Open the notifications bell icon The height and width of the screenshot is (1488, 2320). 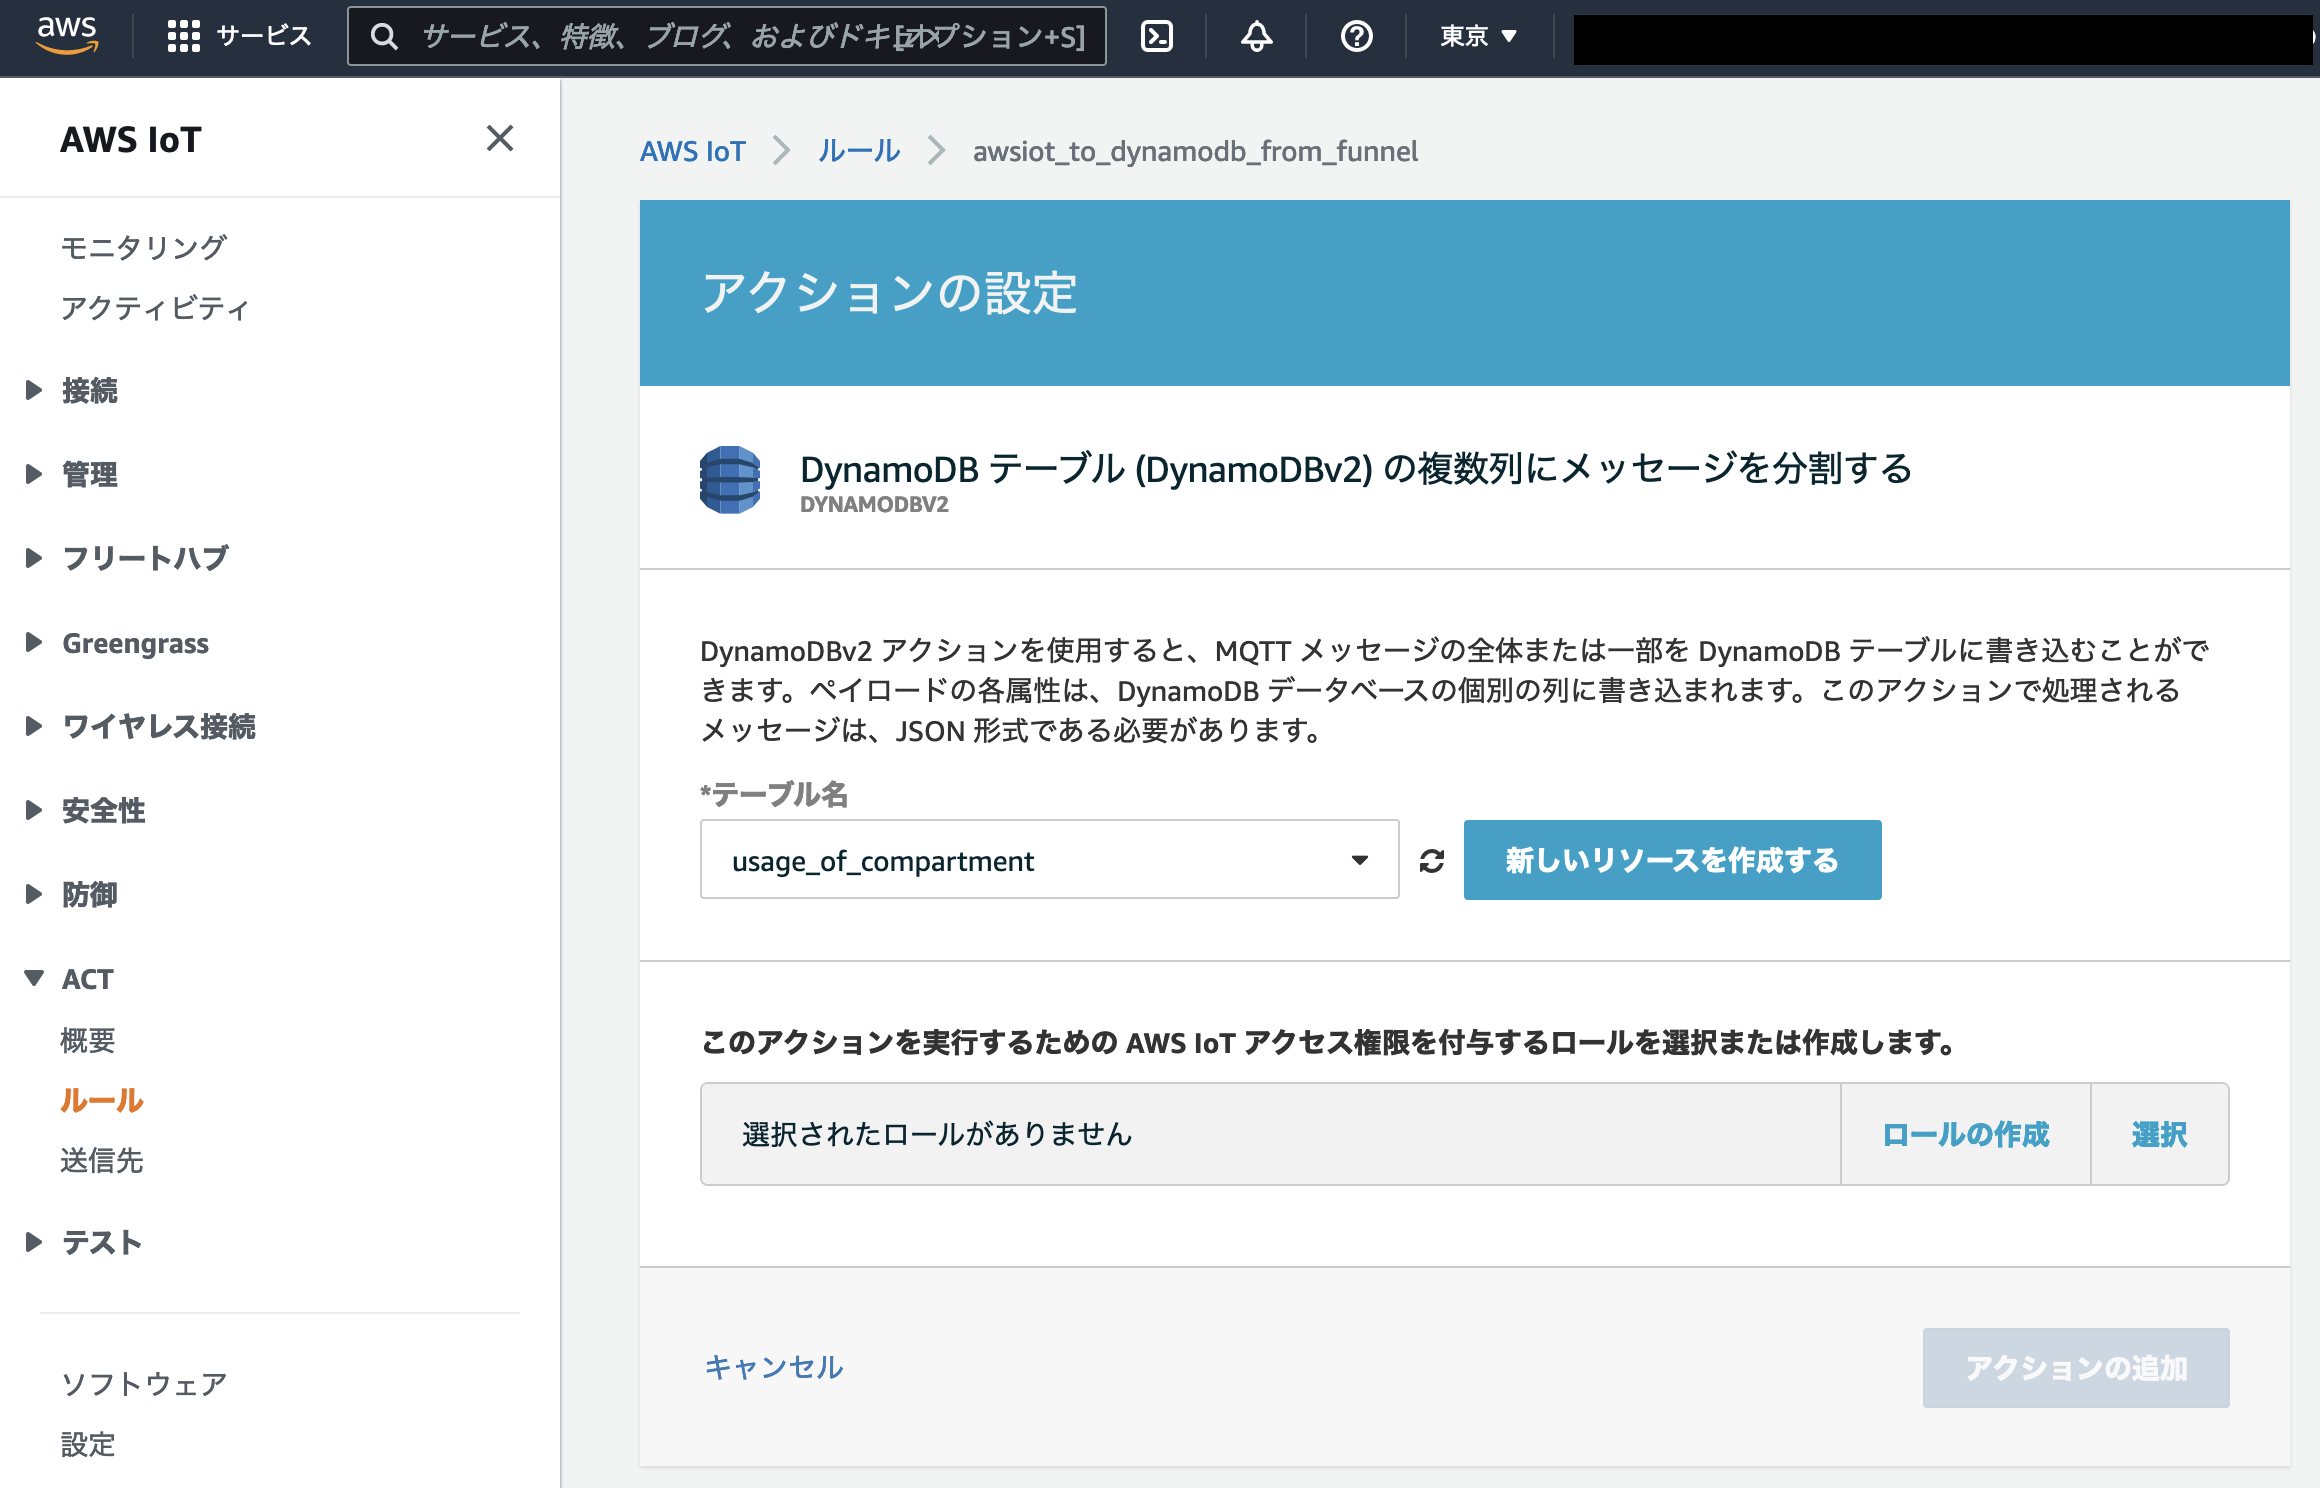pyautogui.click(x=1254, y=36)
